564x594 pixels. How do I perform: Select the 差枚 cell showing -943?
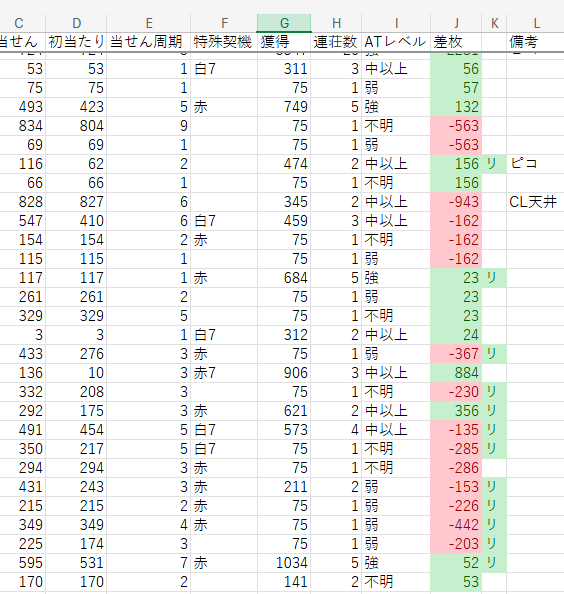coord(456,202)
